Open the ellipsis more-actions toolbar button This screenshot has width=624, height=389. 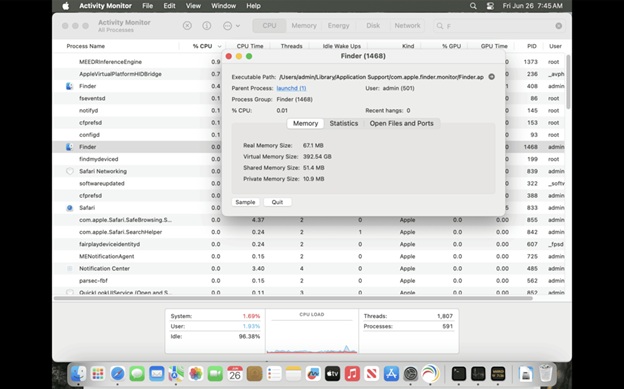point(231,25)
